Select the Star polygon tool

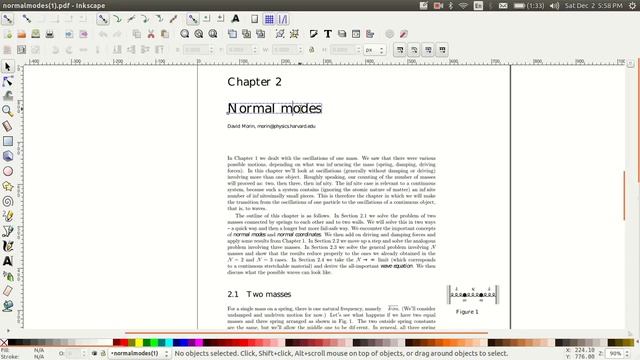[x=7, y=187]
